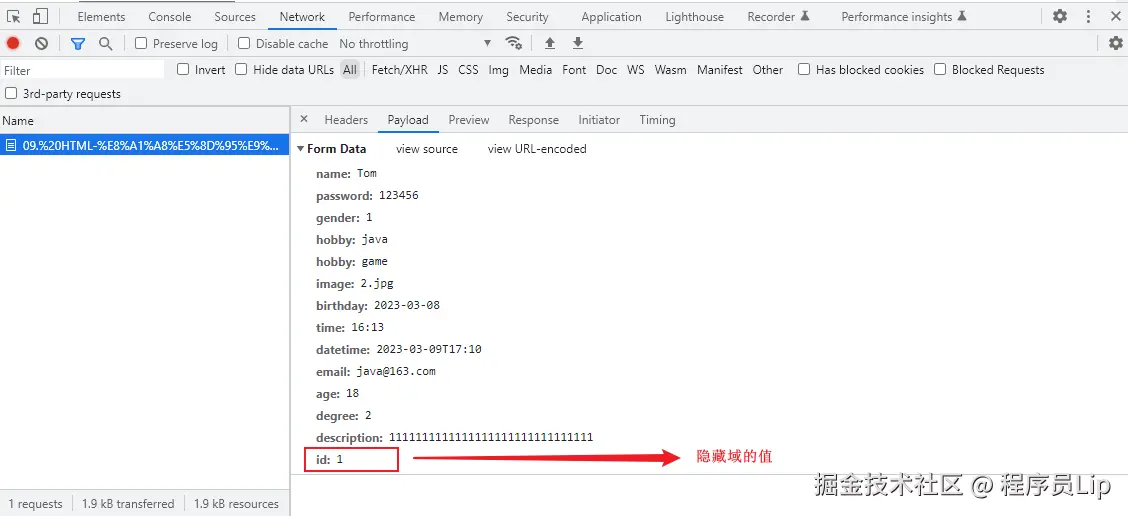Filter requests by Manifest

click(719, 70)
